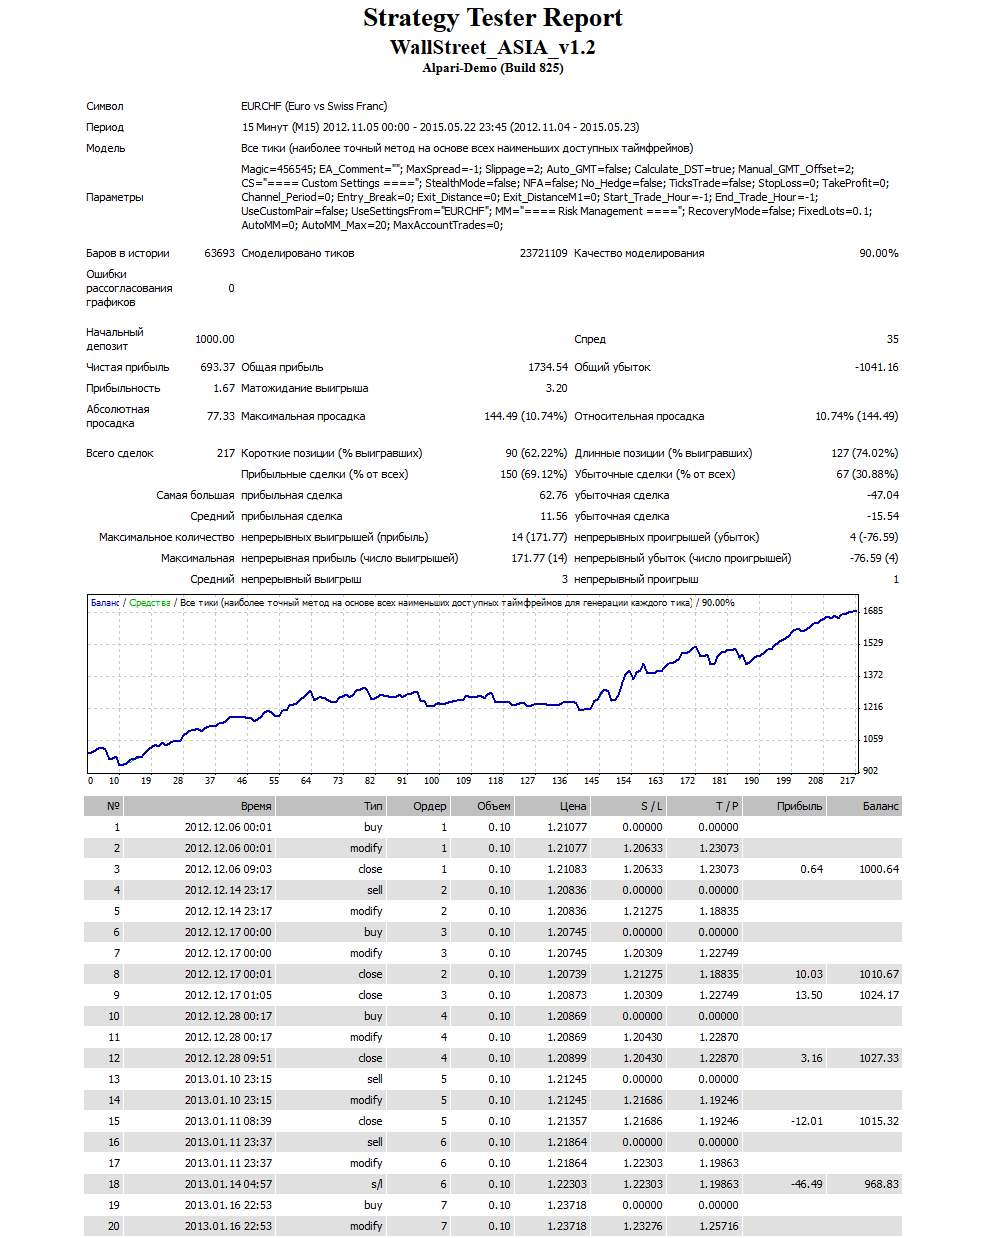The width and height of the screenshot is (986, 1238).
Task: Click time '2012.12.28 00:17' in row 10
Action: 228,1016
